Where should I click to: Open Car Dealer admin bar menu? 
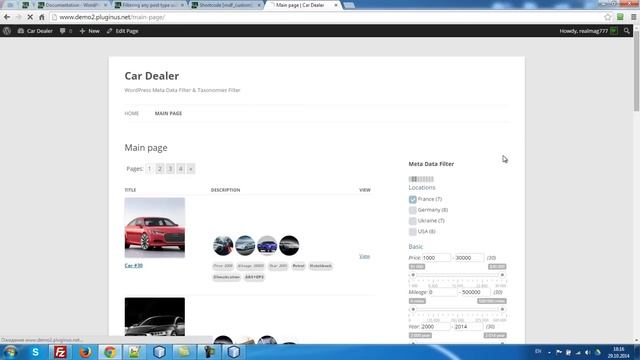click(35, 31)
